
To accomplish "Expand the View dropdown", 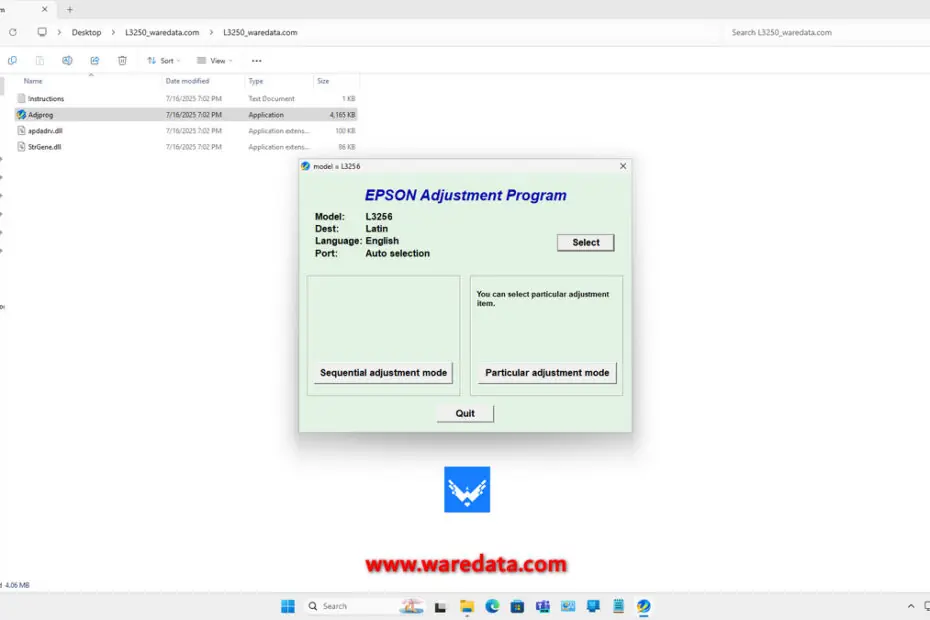I will pyautogui.click(x=215, y=61).
